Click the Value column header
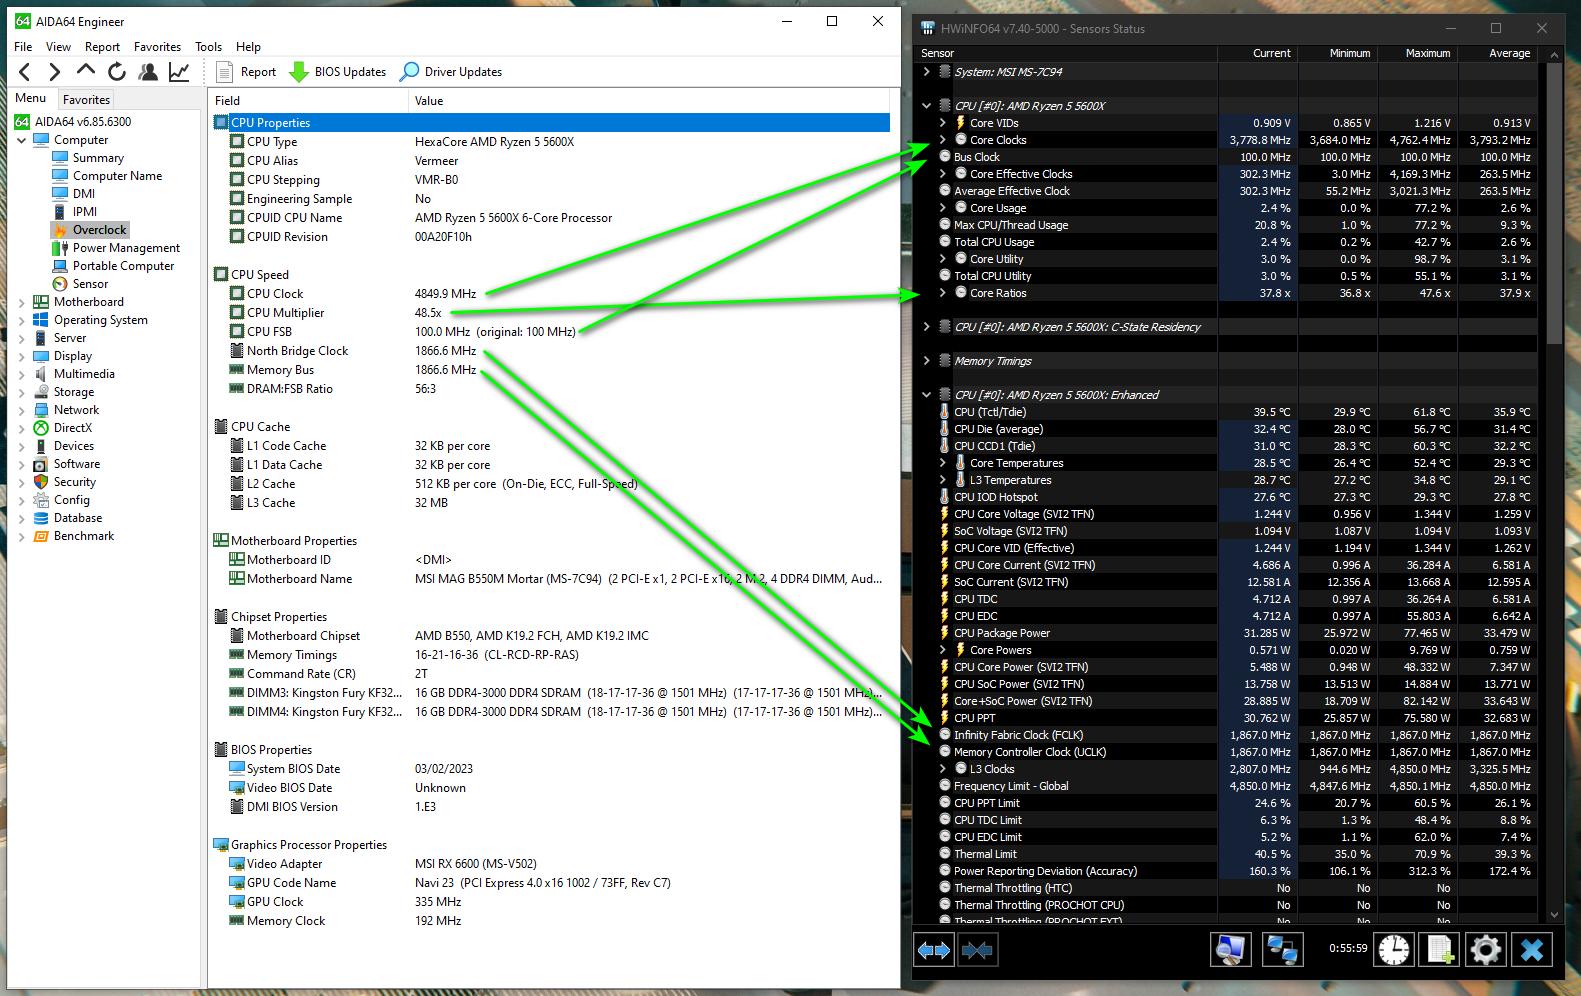 click(x=649, y=101)
